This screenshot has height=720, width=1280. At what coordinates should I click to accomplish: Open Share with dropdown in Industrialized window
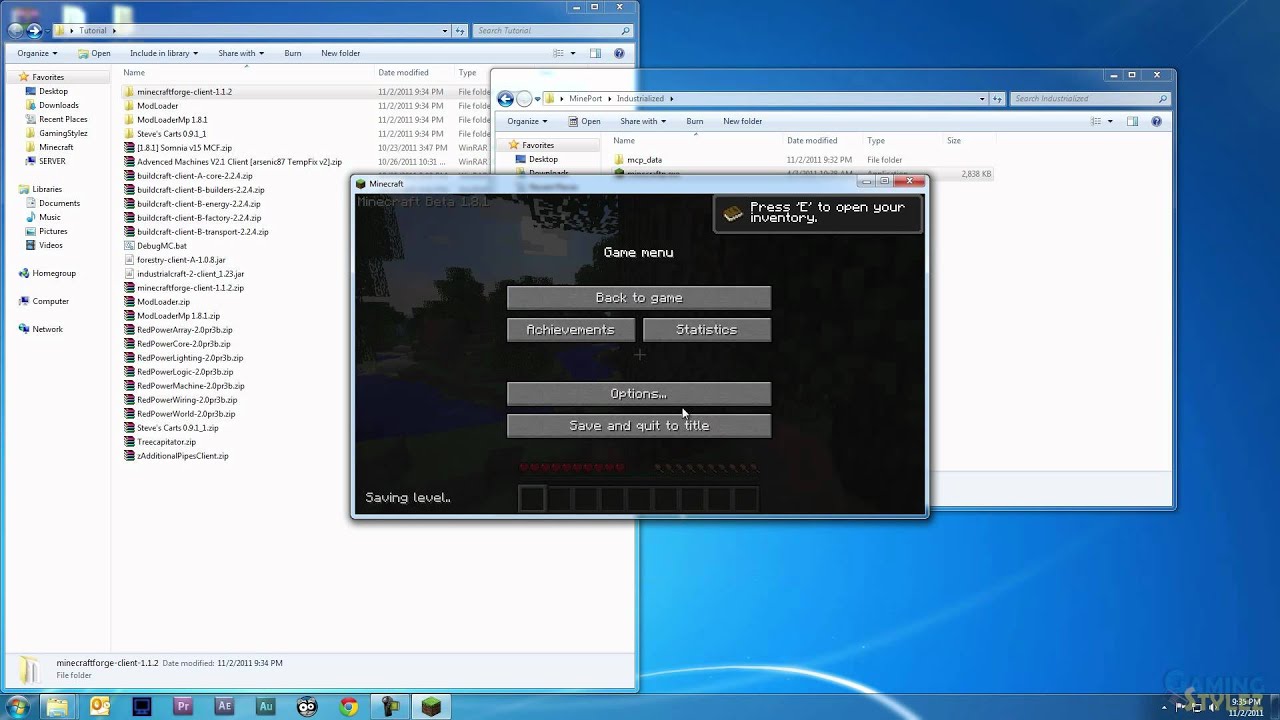pos(643,121)
